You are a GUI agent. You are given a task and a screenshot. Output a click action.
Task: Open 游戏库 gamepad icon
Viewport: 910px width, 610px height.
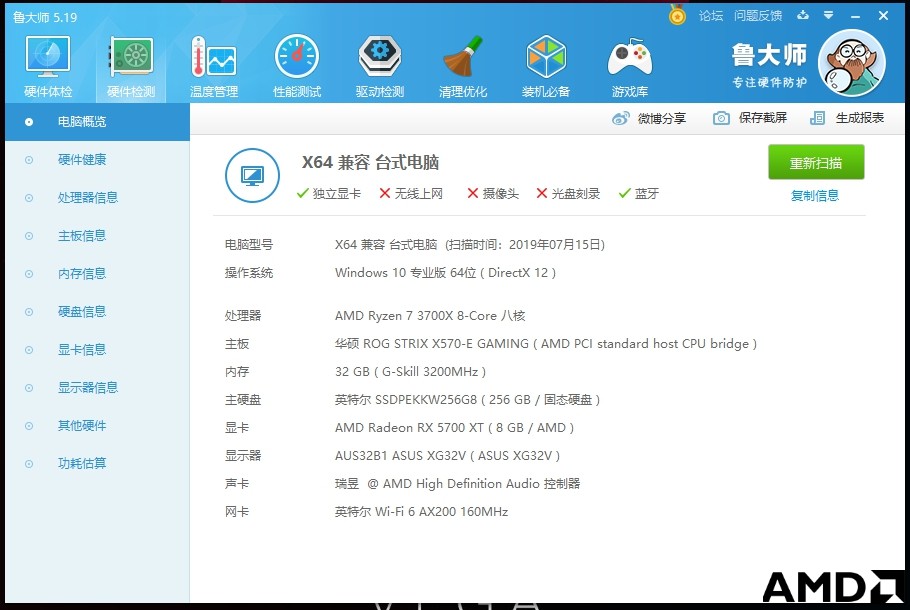coord(630,66)
